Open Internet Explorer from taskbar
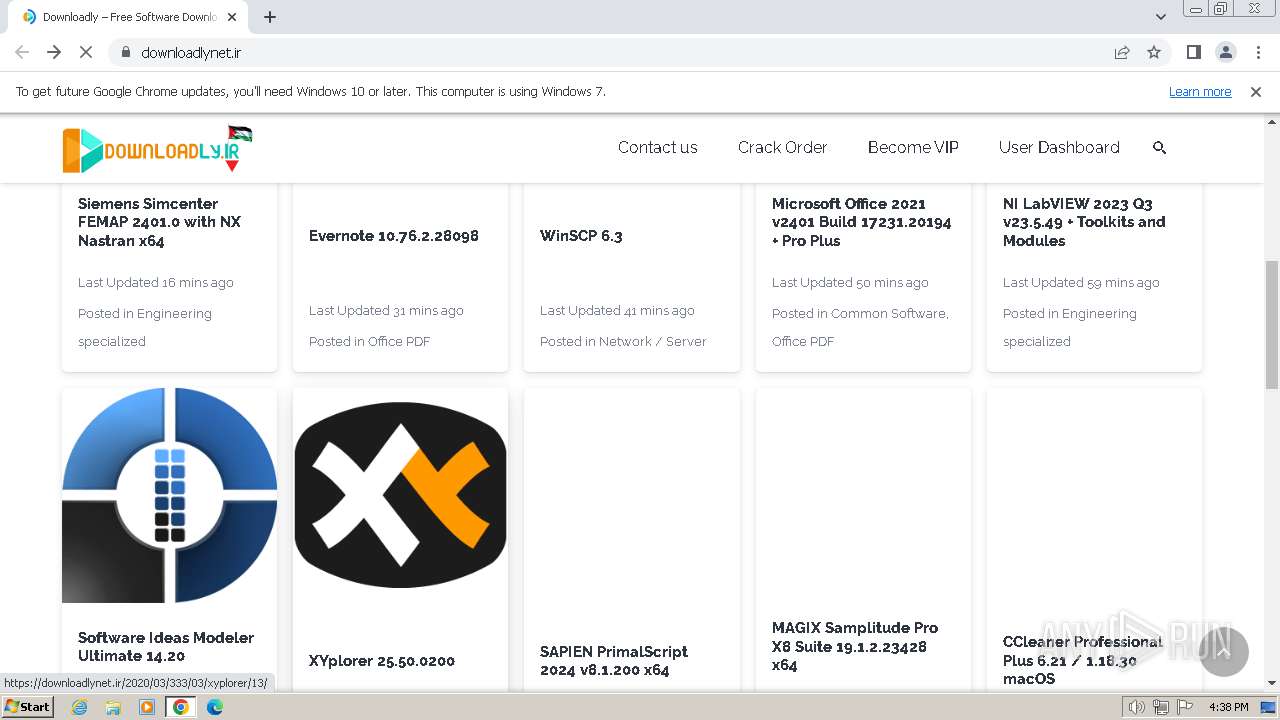1280x720 pixels. 79,707
